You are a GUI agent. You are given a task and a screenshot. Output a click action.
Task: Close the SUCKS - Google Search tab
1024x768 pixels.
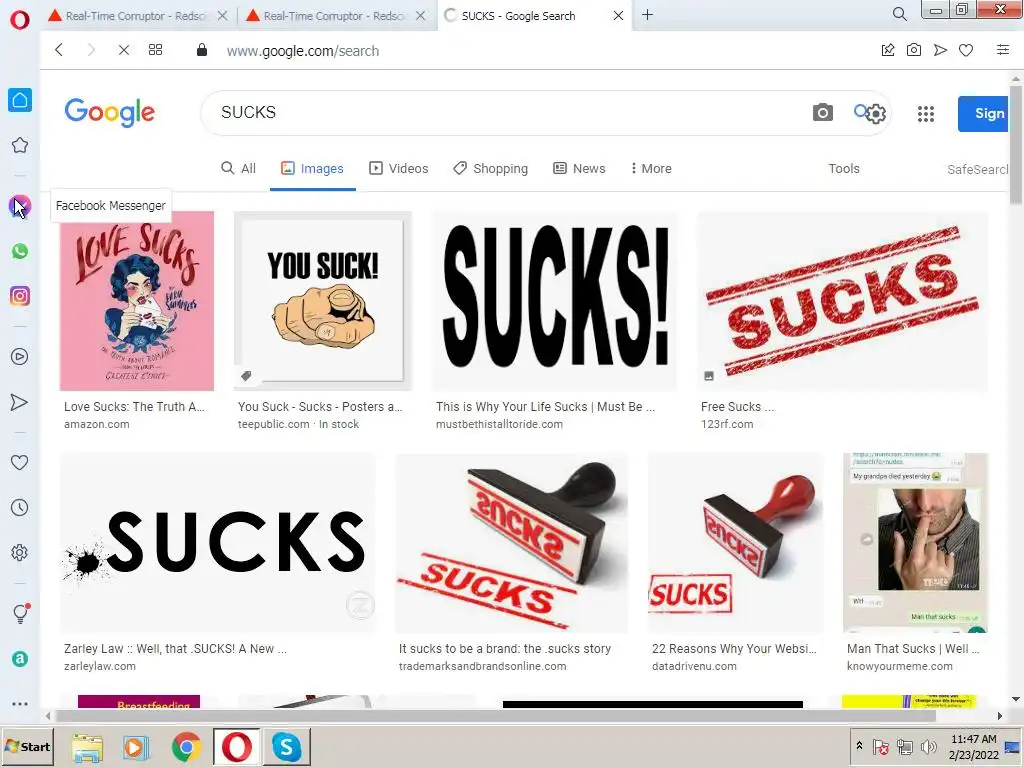618,16
